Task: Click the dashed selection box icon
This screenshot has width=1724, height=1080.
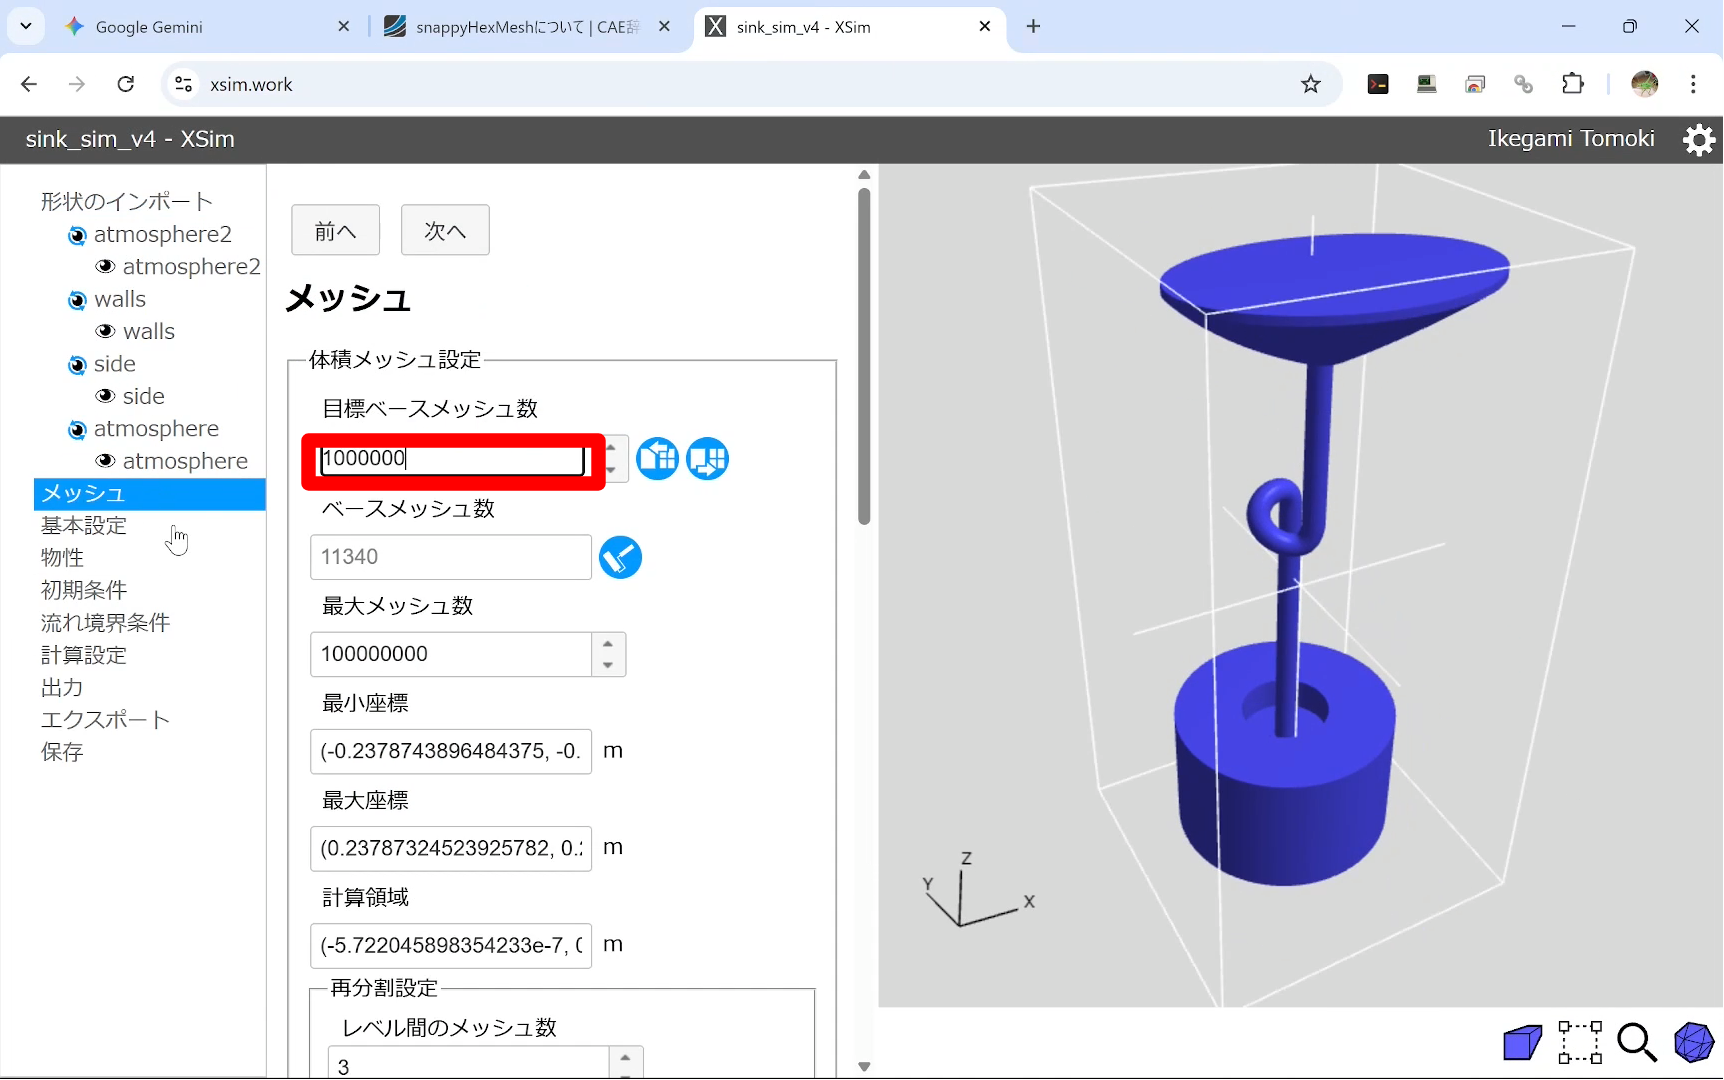Action: coord(1580,1043)
